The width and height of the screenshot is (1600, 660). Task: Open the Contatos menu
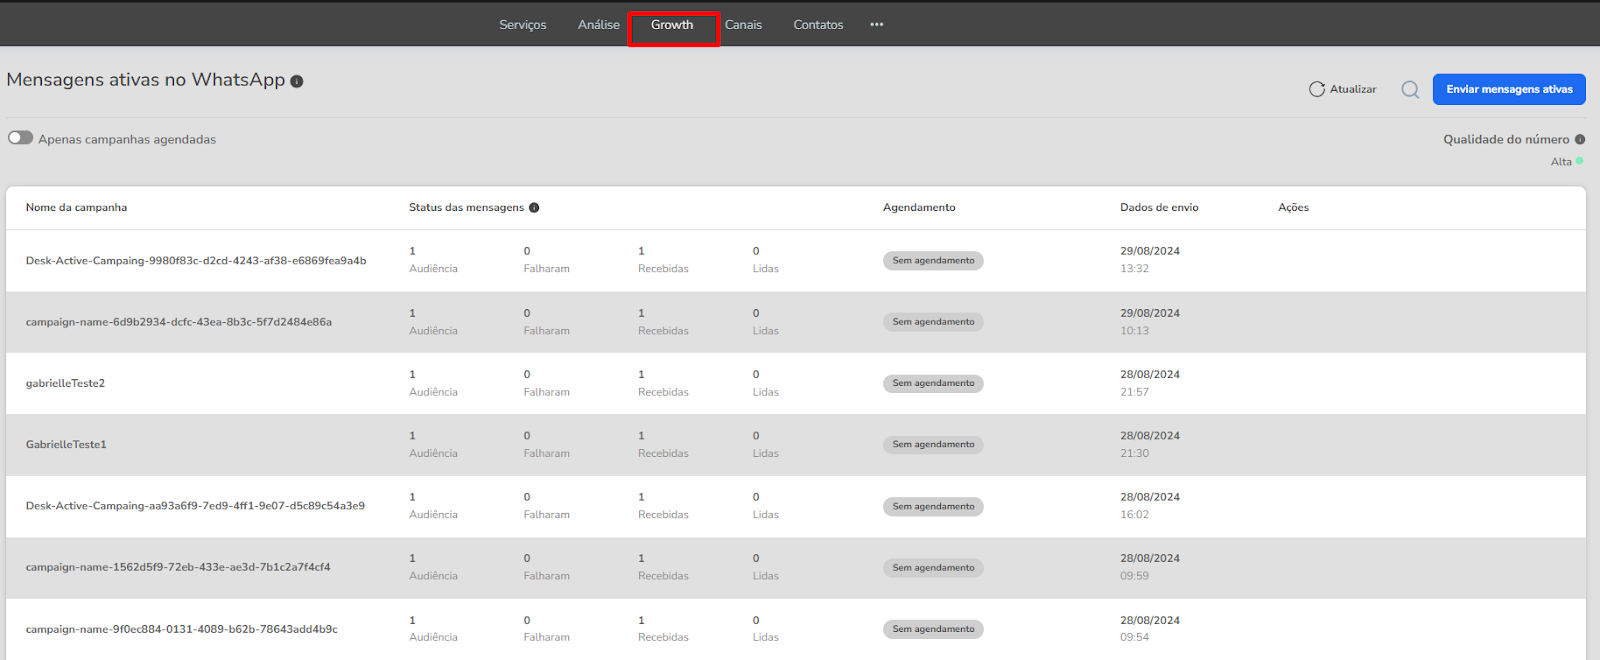[818, 25]
